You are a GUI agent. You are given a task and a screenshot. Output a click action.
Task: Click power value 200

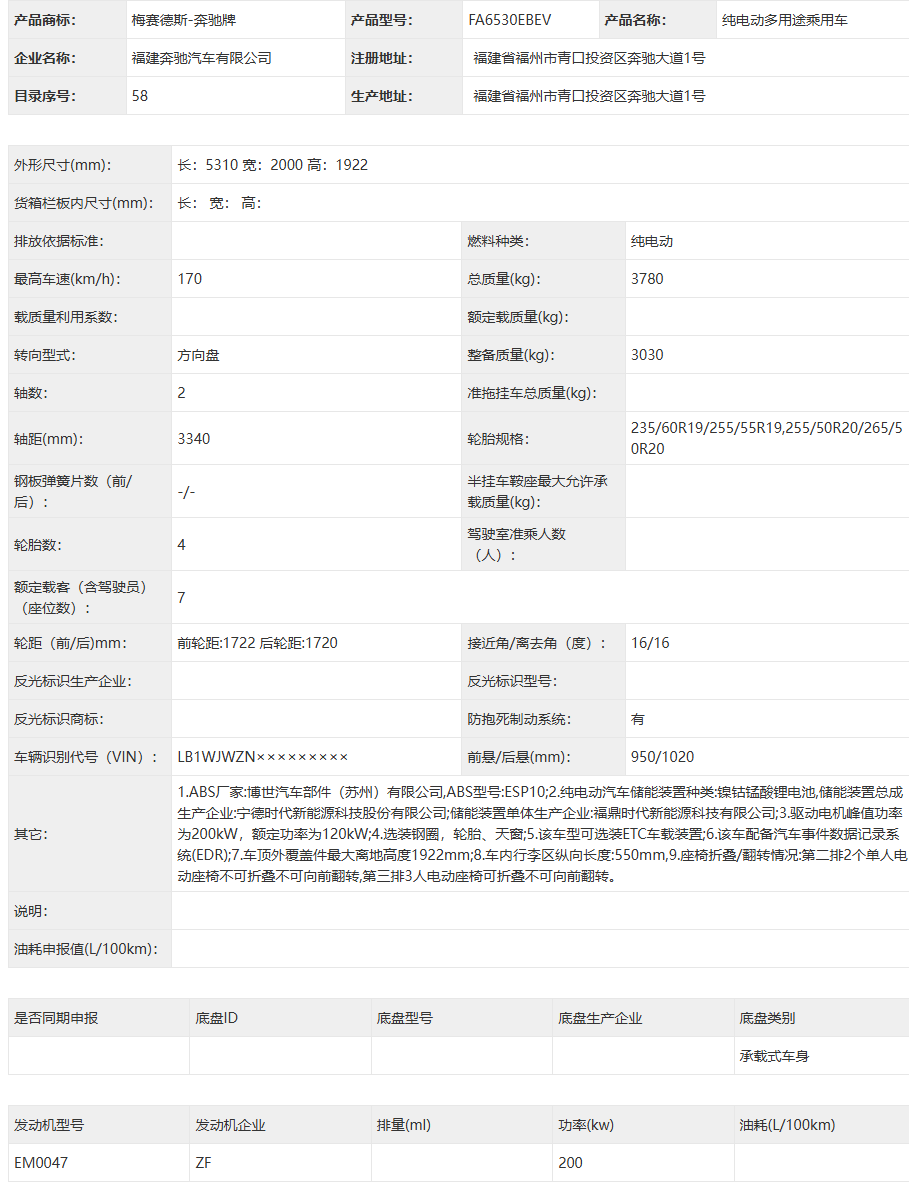(570, 1162)
